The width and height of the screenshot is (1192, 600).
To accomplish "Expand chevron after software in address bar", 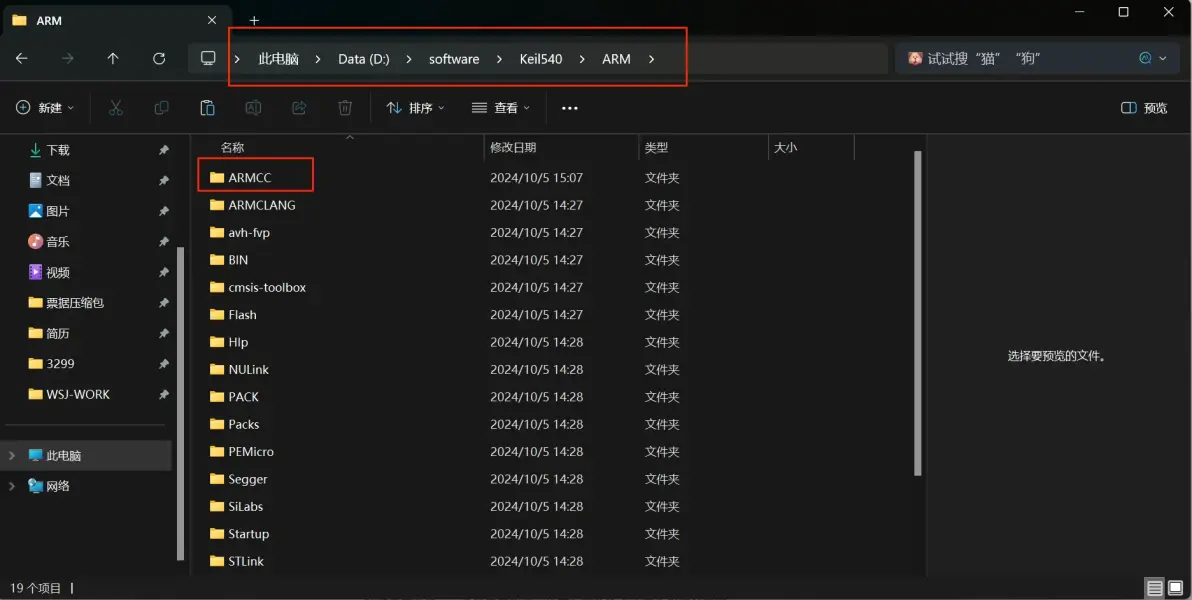I will click(499, 59).
